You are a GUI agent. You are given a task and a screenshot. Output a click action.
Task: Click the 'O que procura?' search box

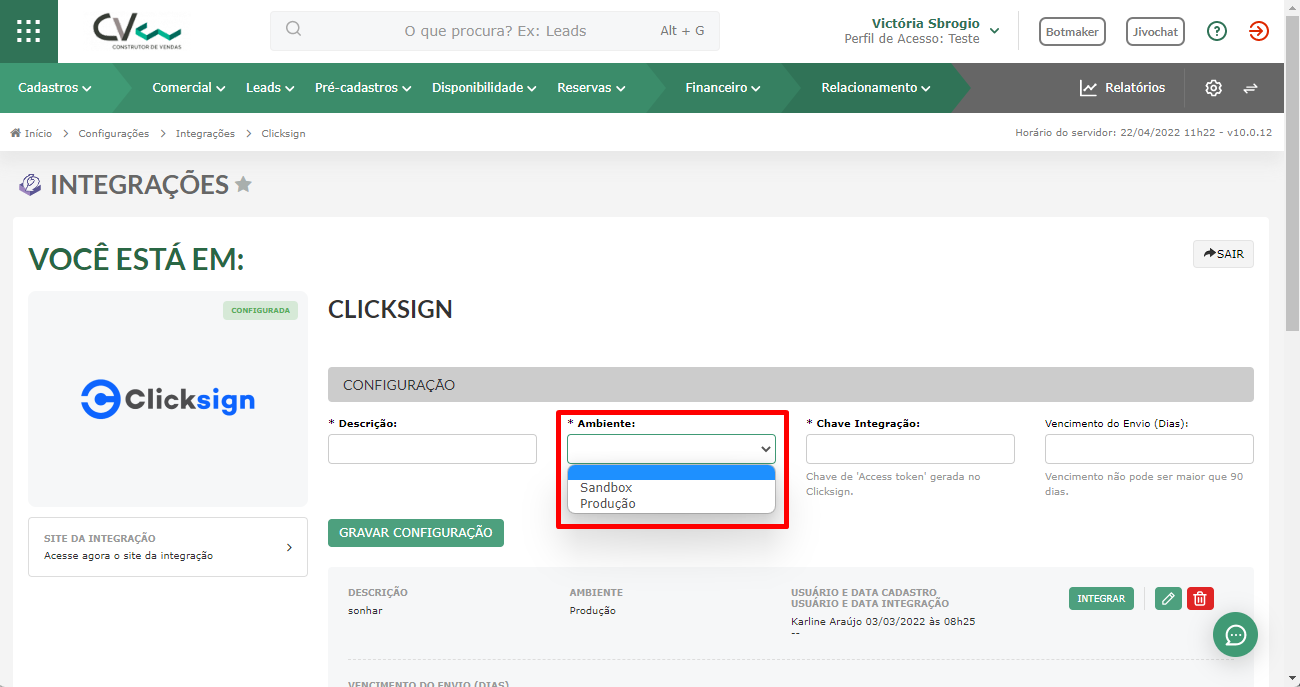tap(495, 31)
